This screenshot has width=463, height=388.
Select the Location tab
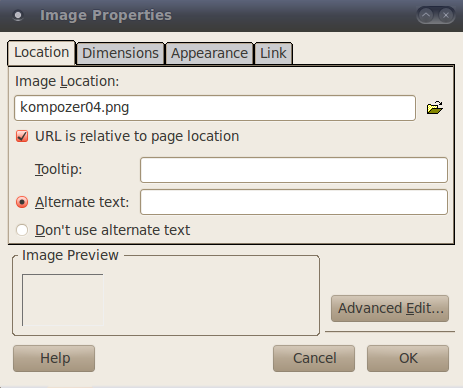coord(42,52)
